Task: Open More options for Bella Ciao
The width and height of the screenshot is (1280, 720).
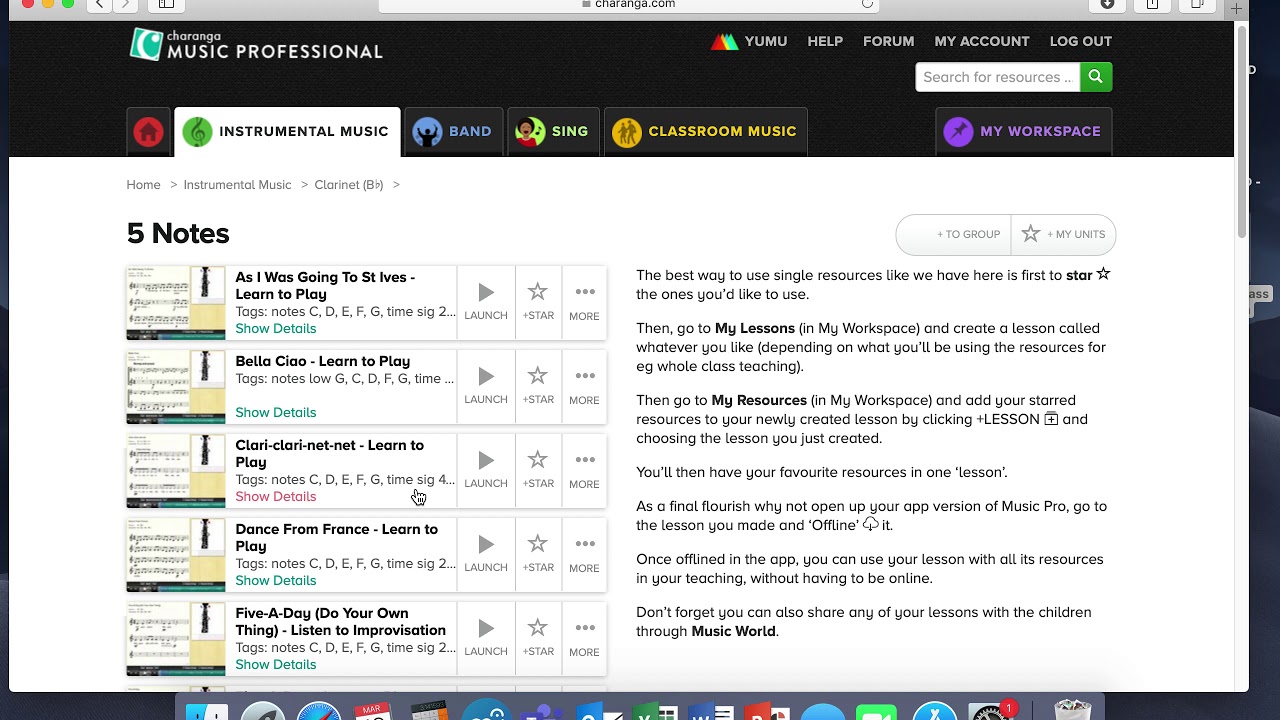Action: [584, 385]
